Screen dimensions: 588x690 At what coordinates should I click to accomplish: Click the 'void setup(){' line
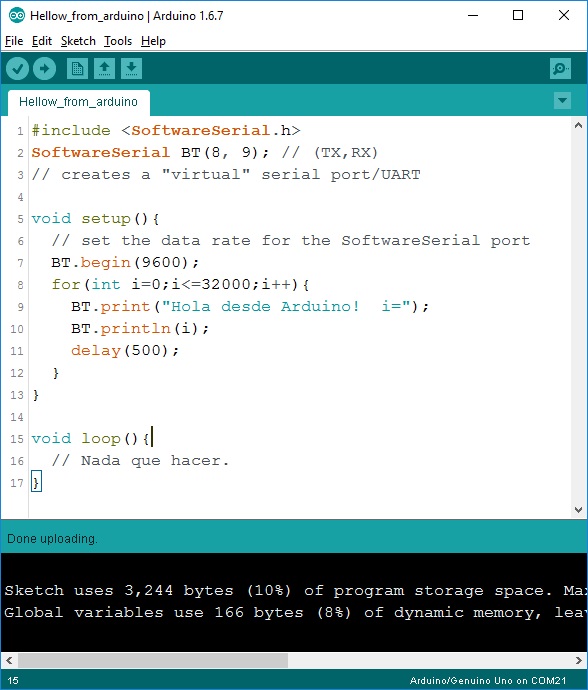(x=95, y=219)
